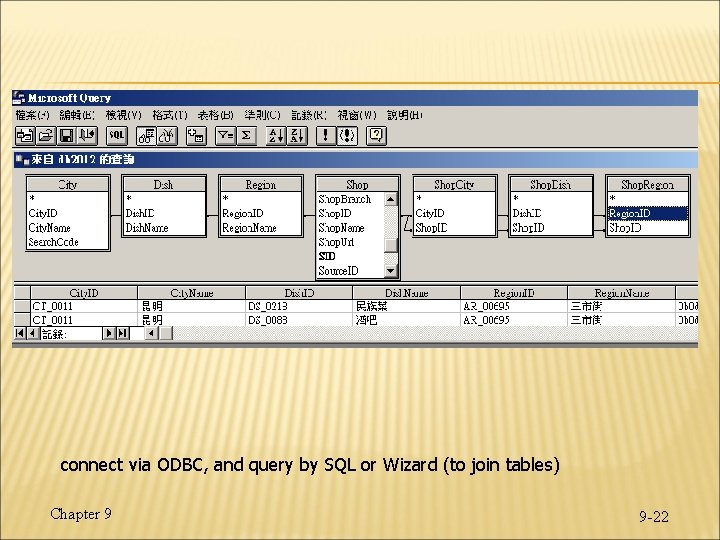Click the query child window control icon
720x540 pixels.
coord(22,160)
